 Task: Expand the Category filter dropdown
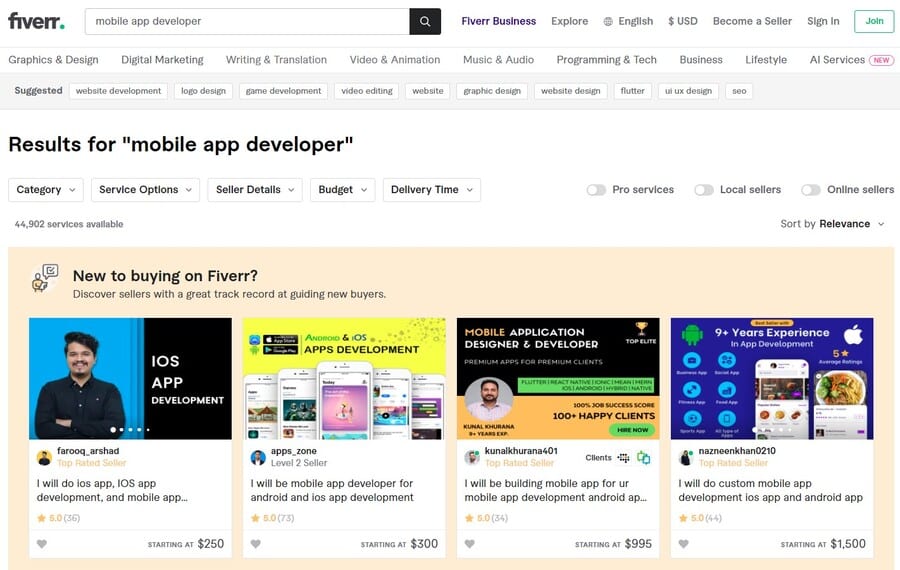46,189
